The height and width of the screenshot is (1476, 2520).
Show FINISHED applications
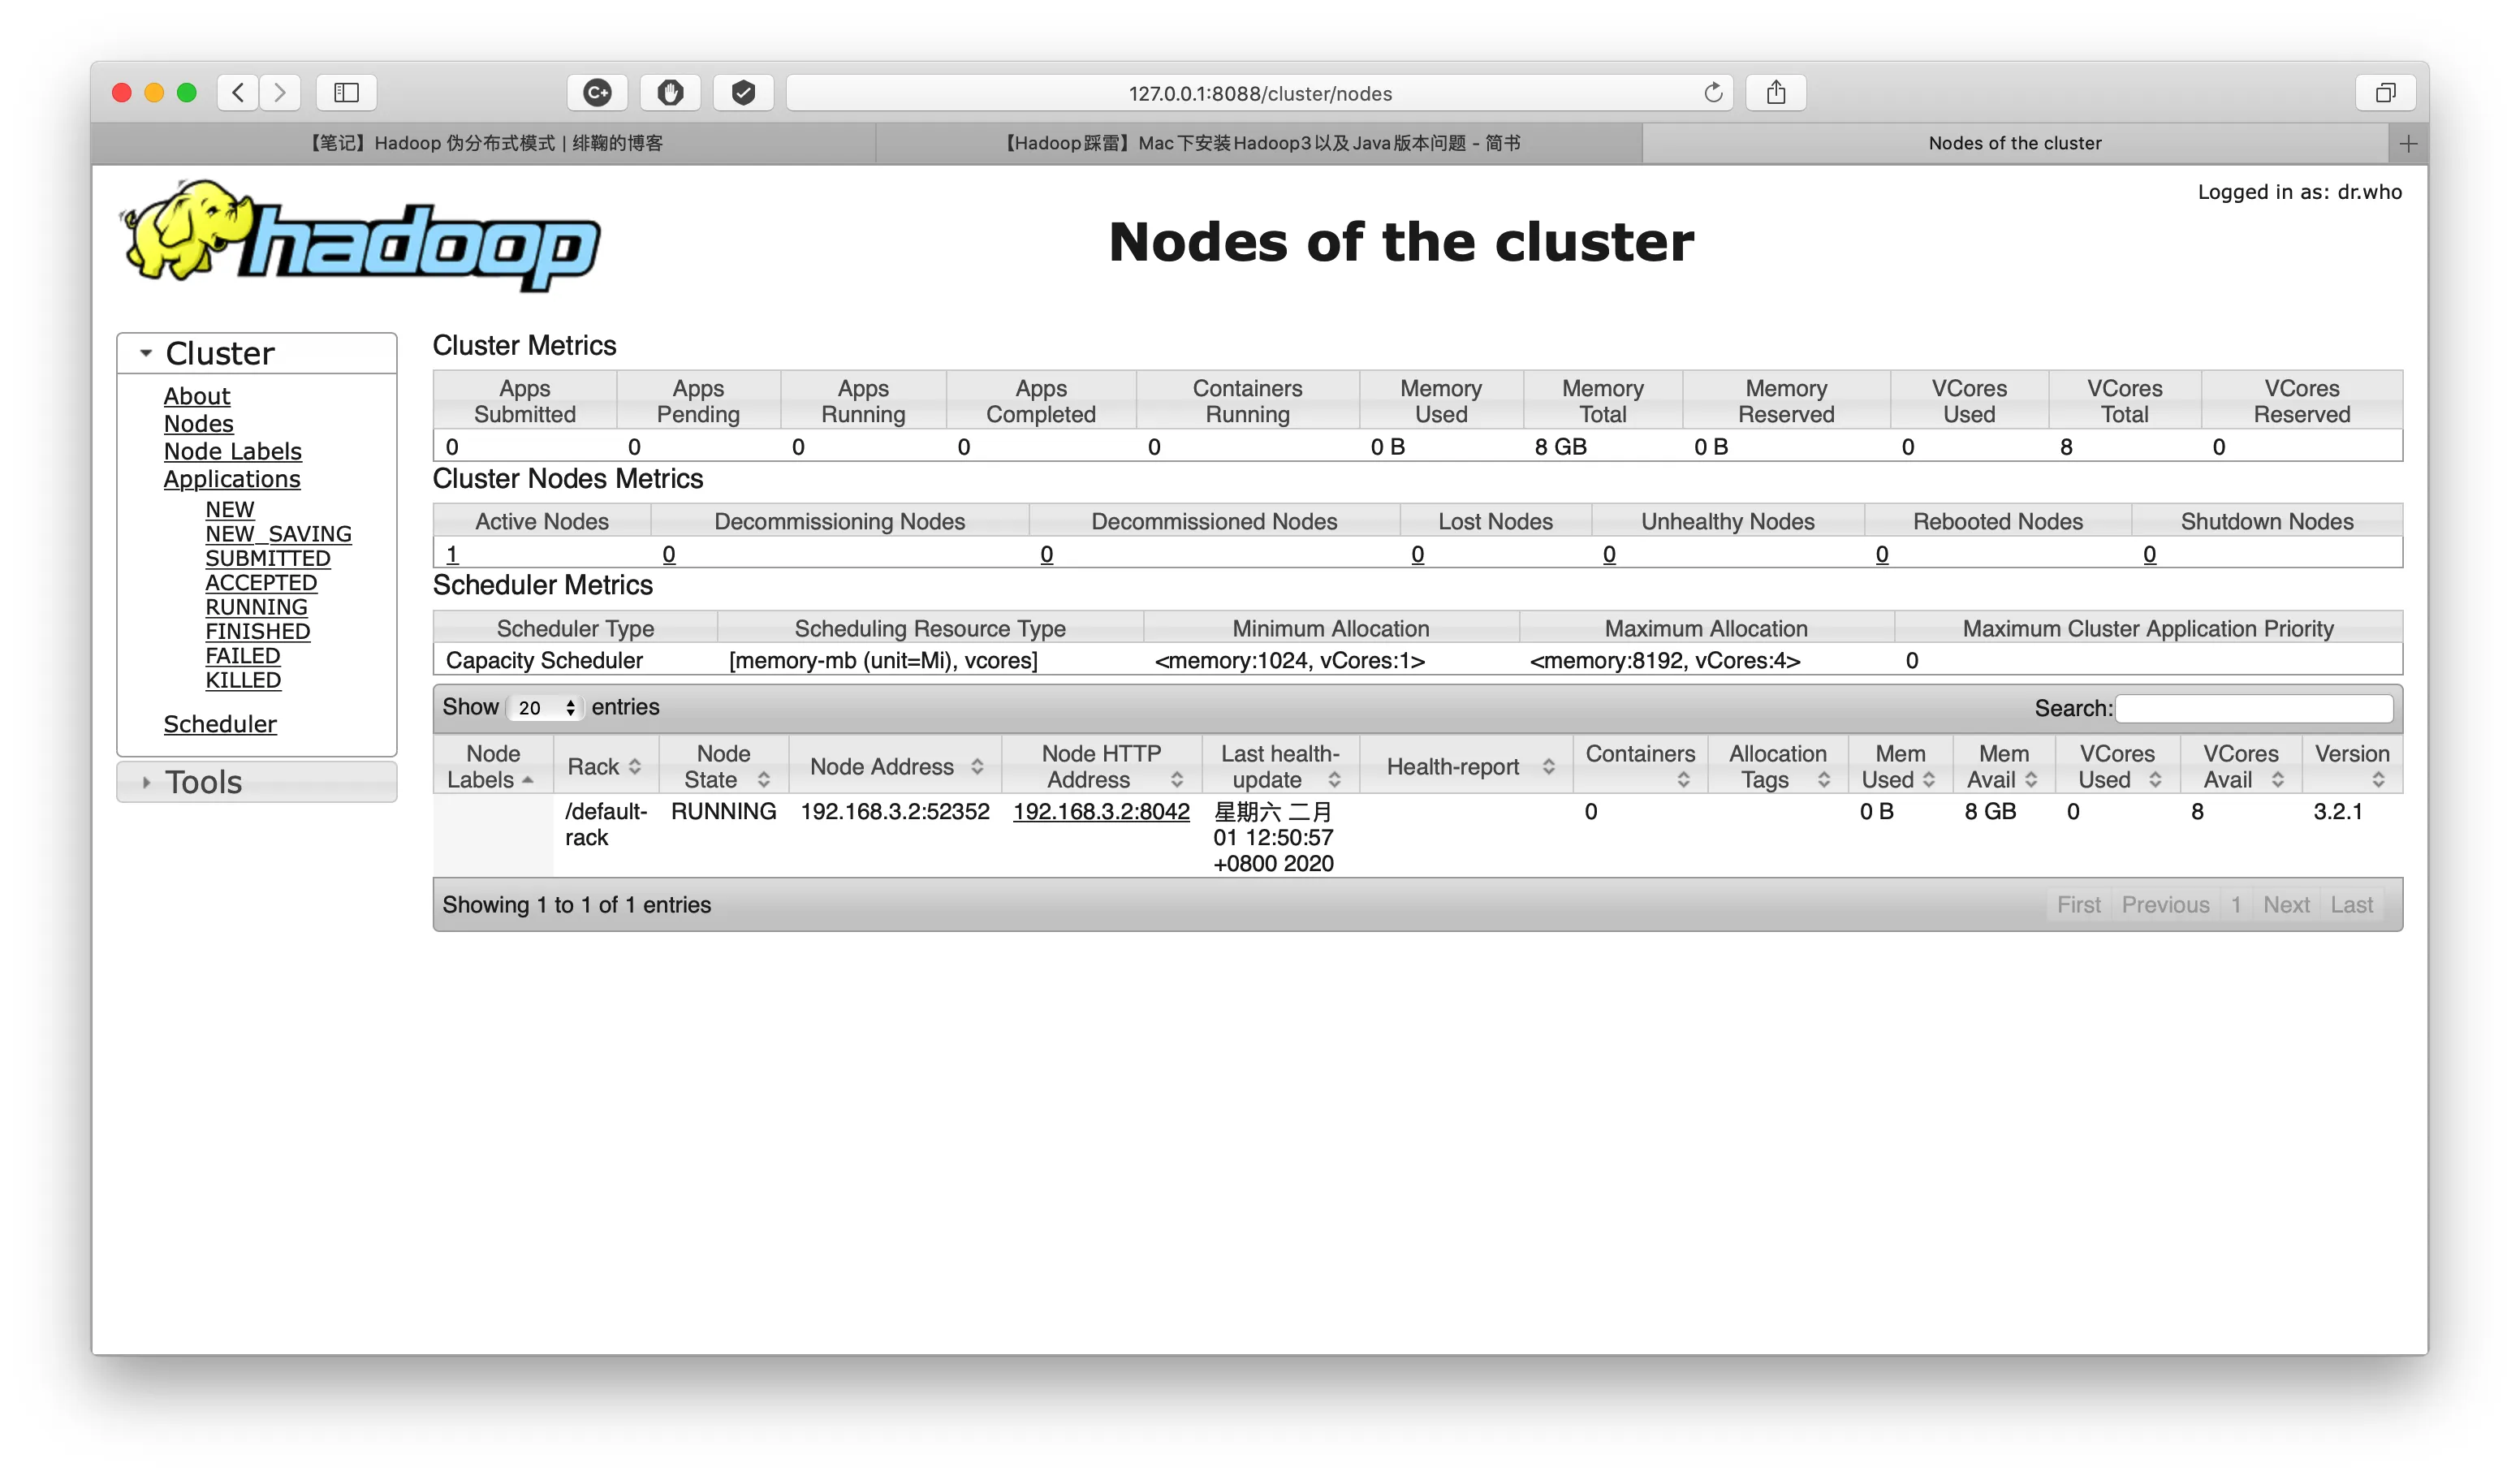[258, 631]
